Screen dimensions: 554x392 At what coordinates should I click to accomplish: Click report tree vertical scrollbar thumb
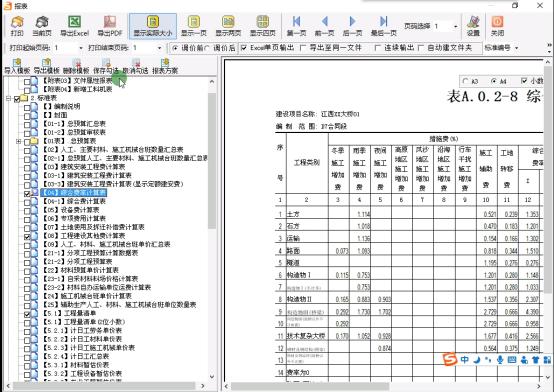(212, 161)
